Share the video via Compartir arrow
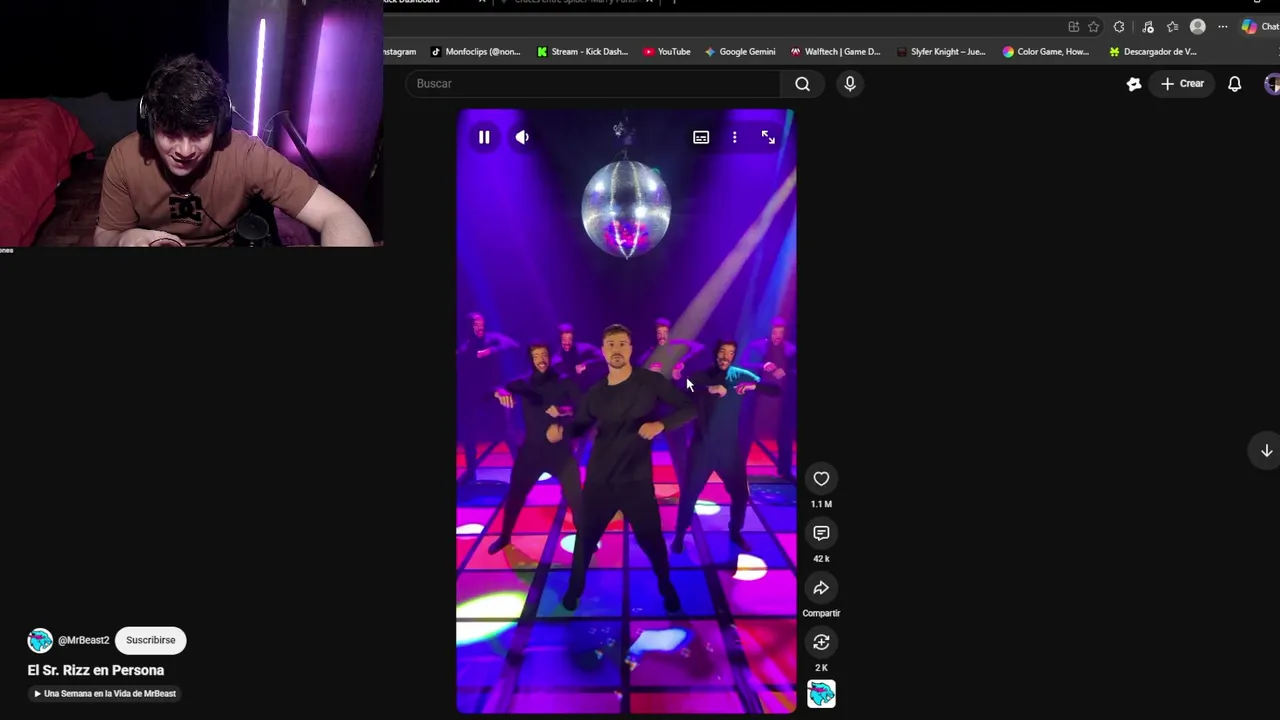The width and height of the screenshot is (1280, 720). [x=821, y=588]
